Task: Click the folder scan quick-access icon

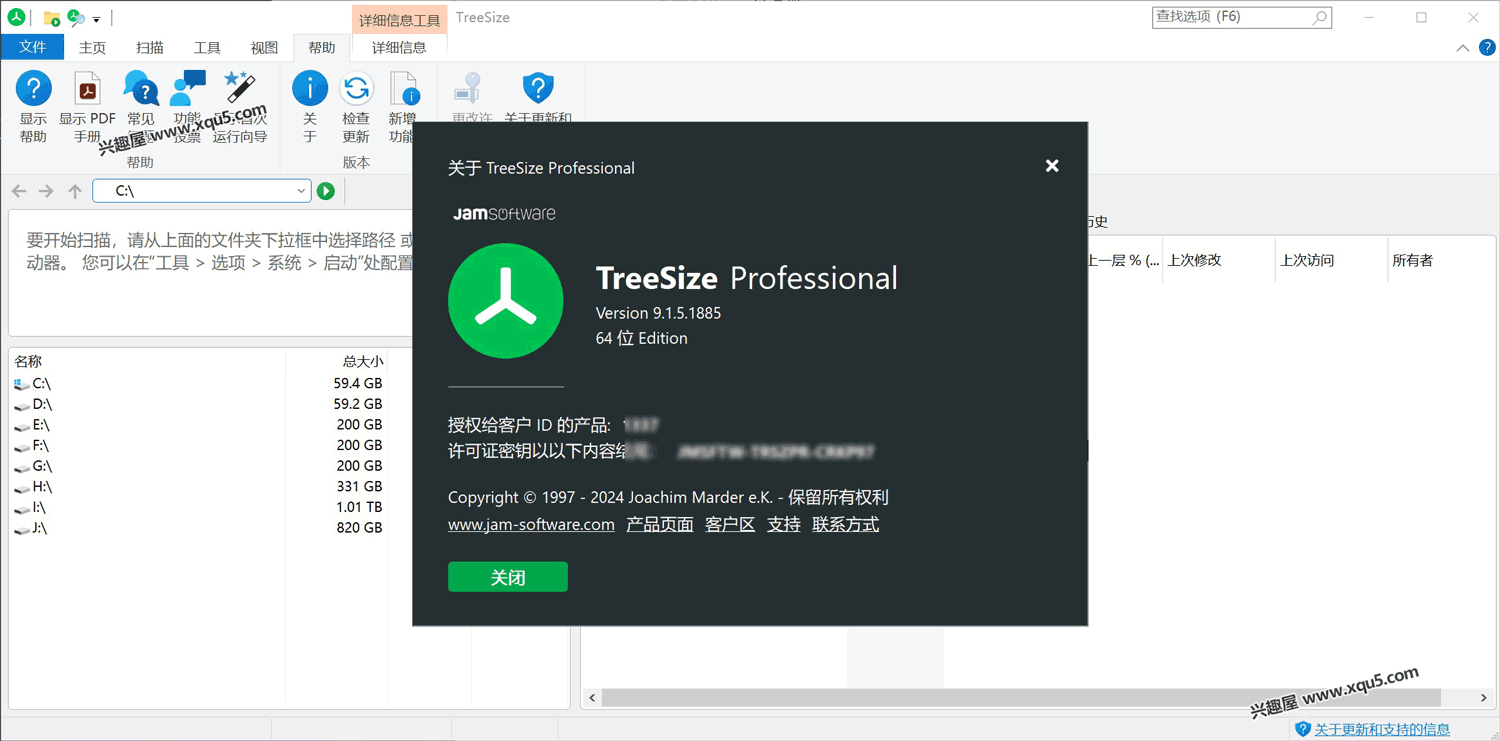Action: pos(52,18)
